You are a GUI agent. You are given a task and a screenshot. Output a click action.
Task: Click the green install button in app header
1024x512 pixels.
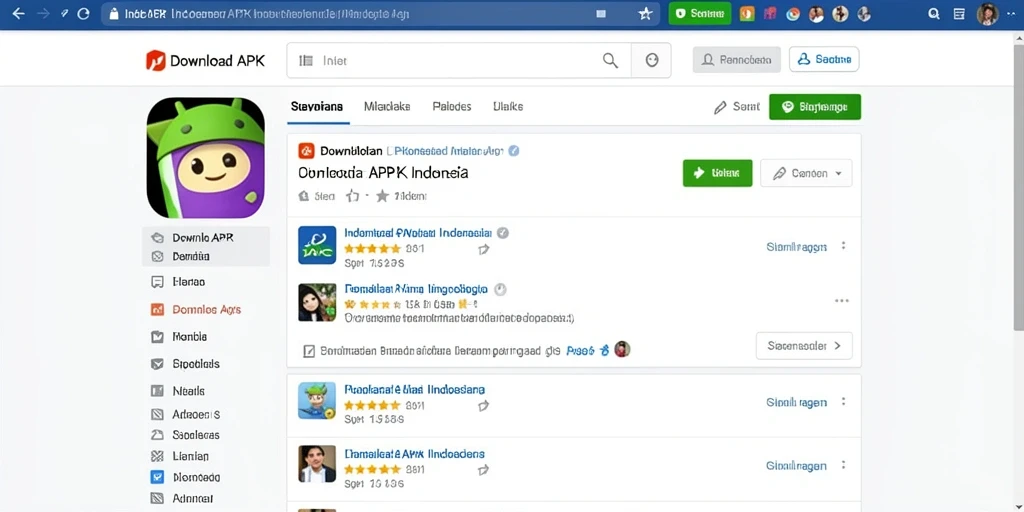(x=717, y=173)
